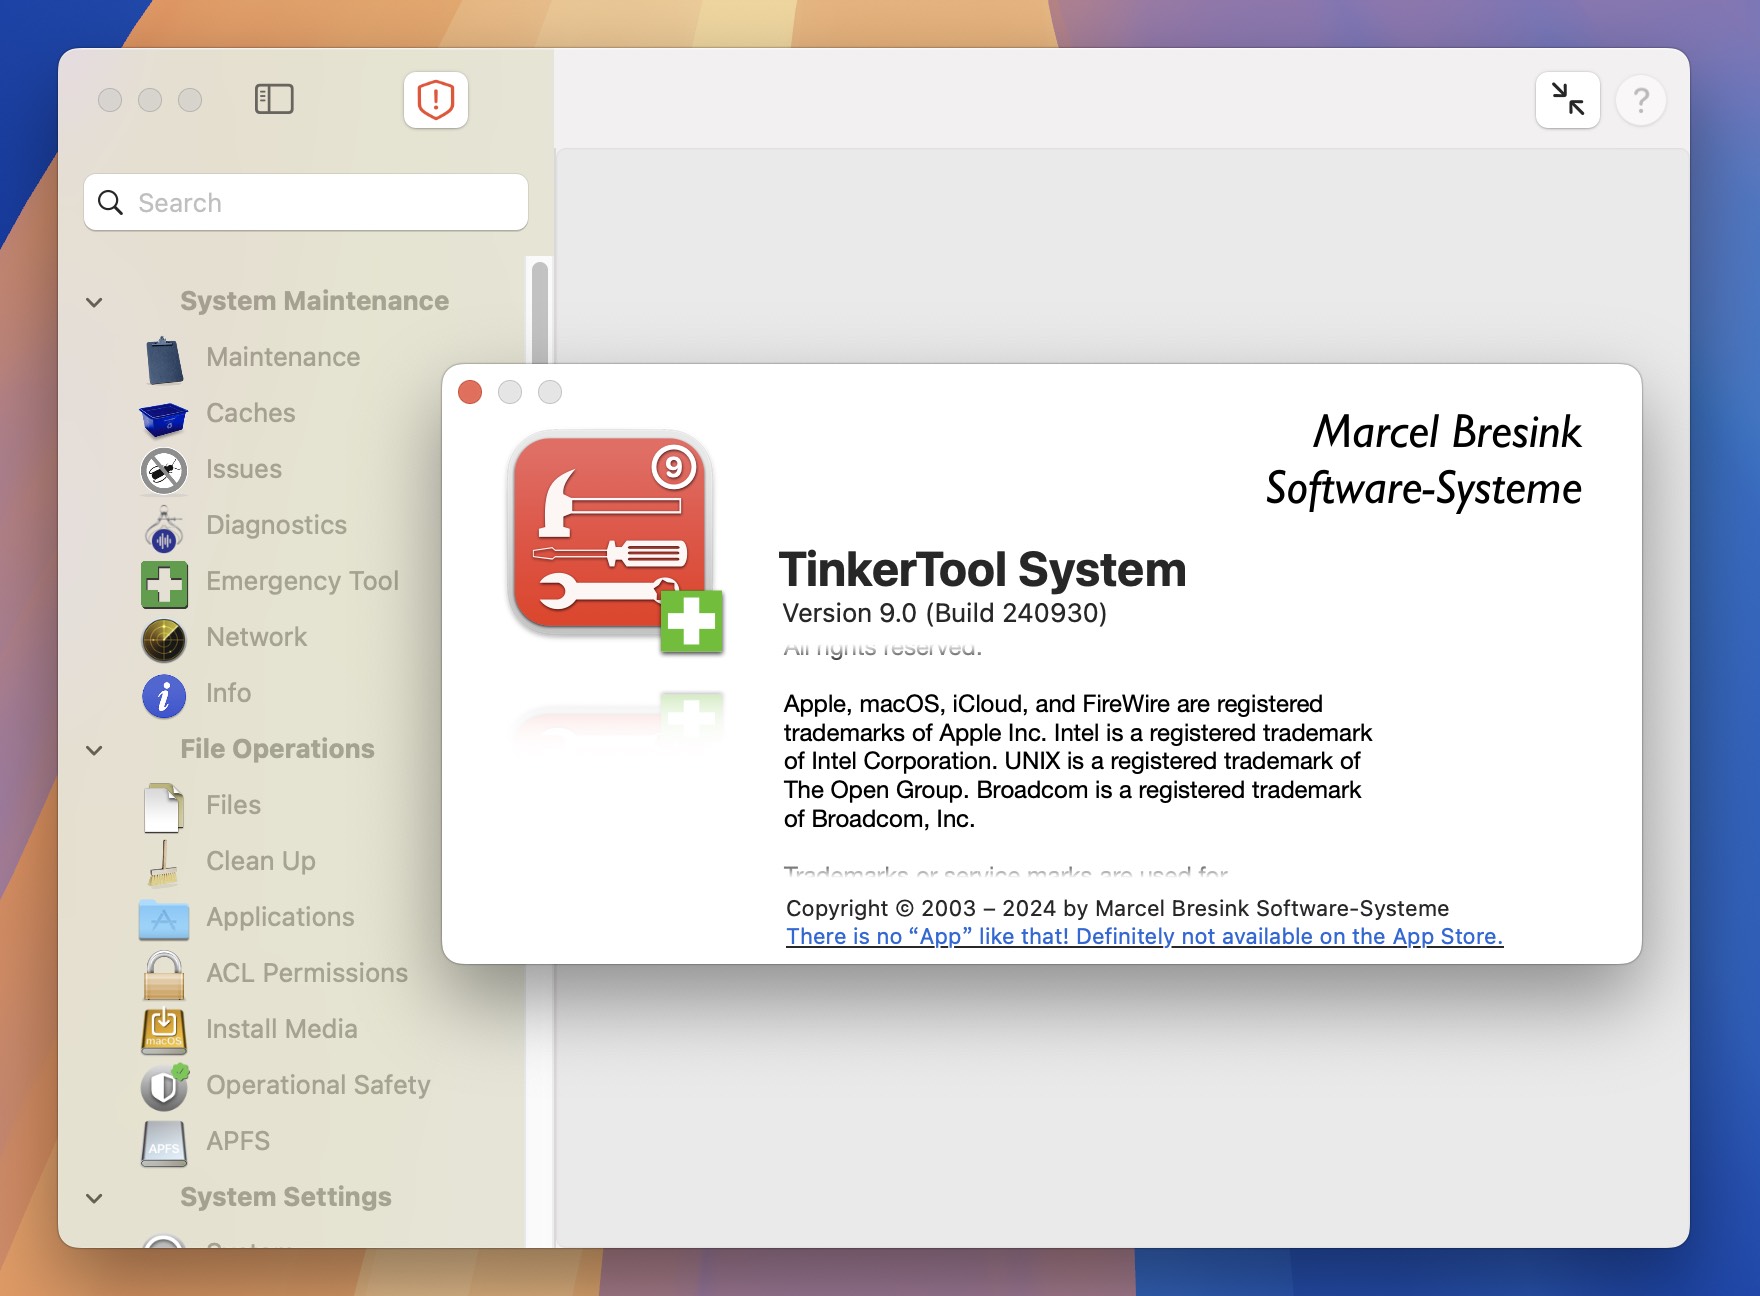Click the Install Media macOS icon
Image resolution: width=1760 pixels, height=1296 pixels.
click(164, 1031)
